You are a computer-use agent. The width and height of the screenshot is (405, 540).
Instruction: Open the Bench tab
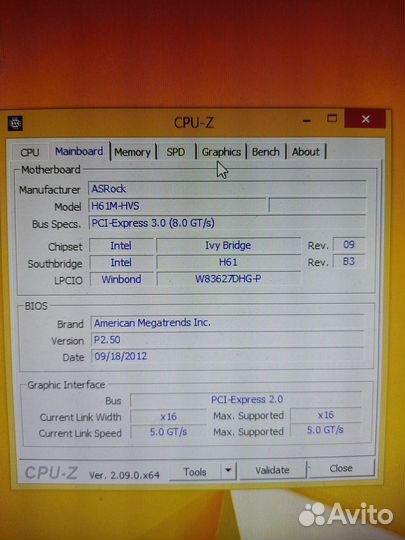click(266, 152)
